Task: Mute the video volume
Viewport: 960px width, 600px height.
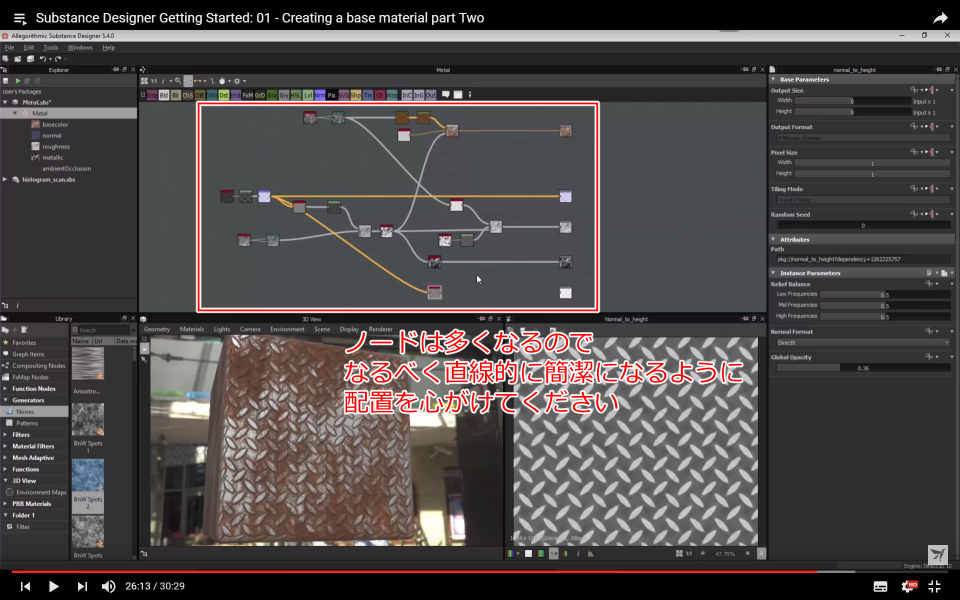Action: point(108,586)
